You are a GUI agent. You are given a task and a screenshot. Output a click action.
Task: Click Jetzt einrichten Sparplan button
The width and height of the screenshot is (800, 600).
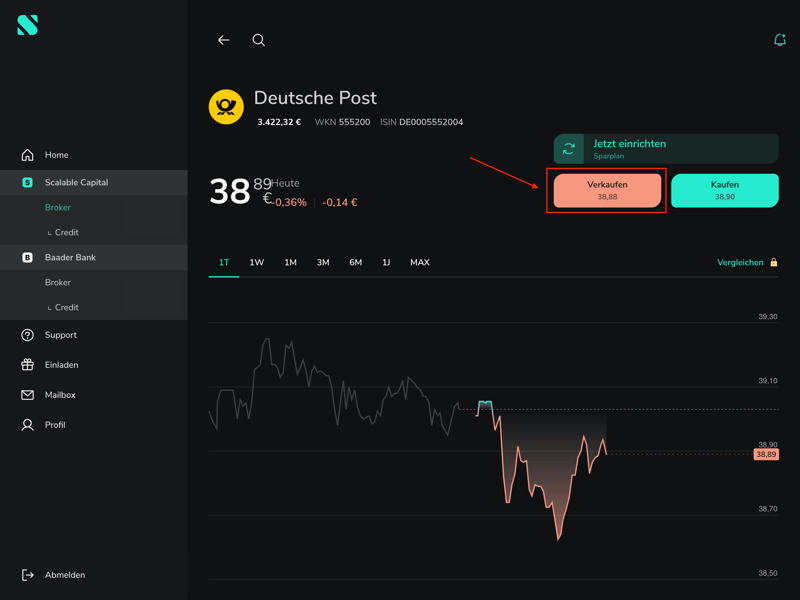pos(666,148)
